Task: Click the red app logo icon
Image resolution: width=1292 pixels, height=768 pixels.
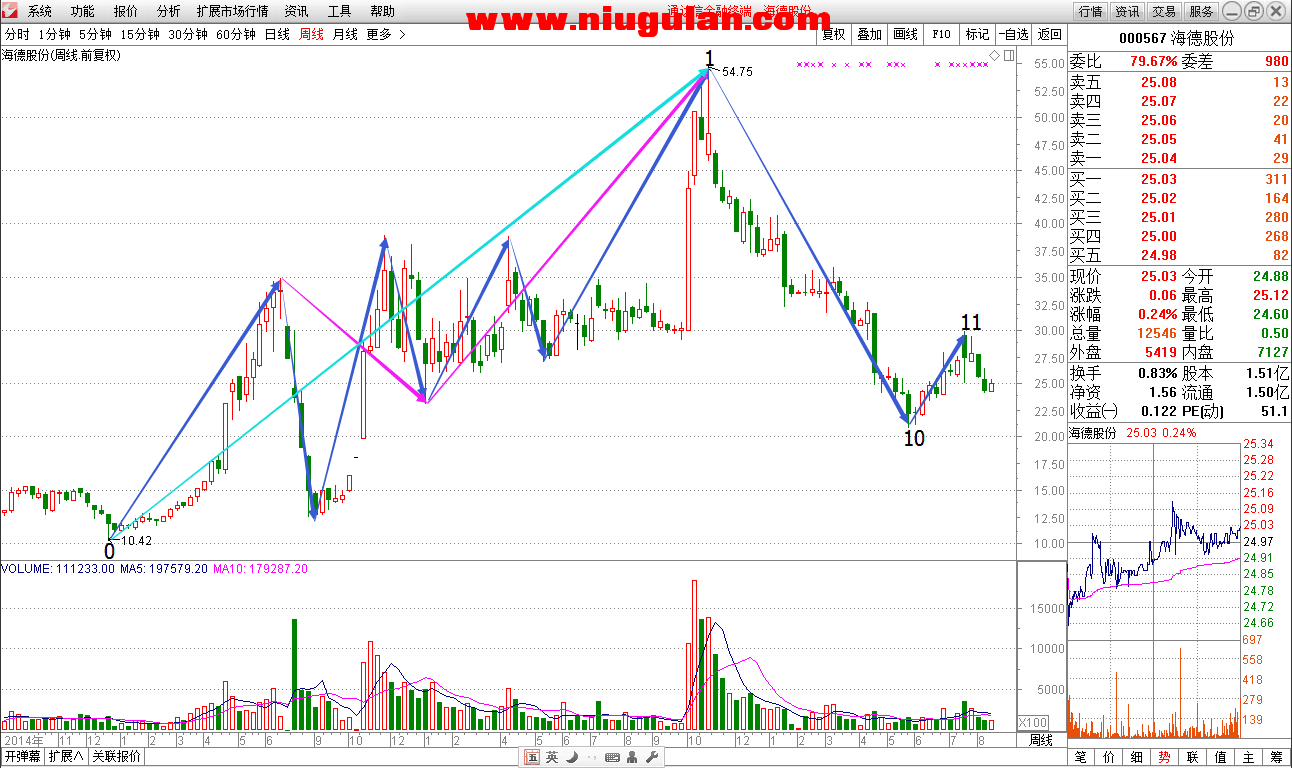Action: click(12, 12)
